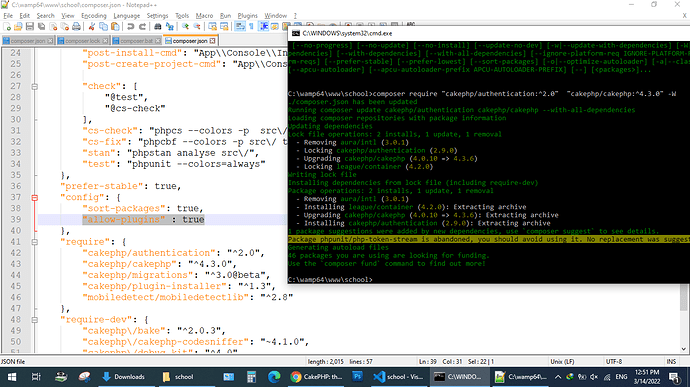
Task: Open the Search menu
Action: (45, 15)
